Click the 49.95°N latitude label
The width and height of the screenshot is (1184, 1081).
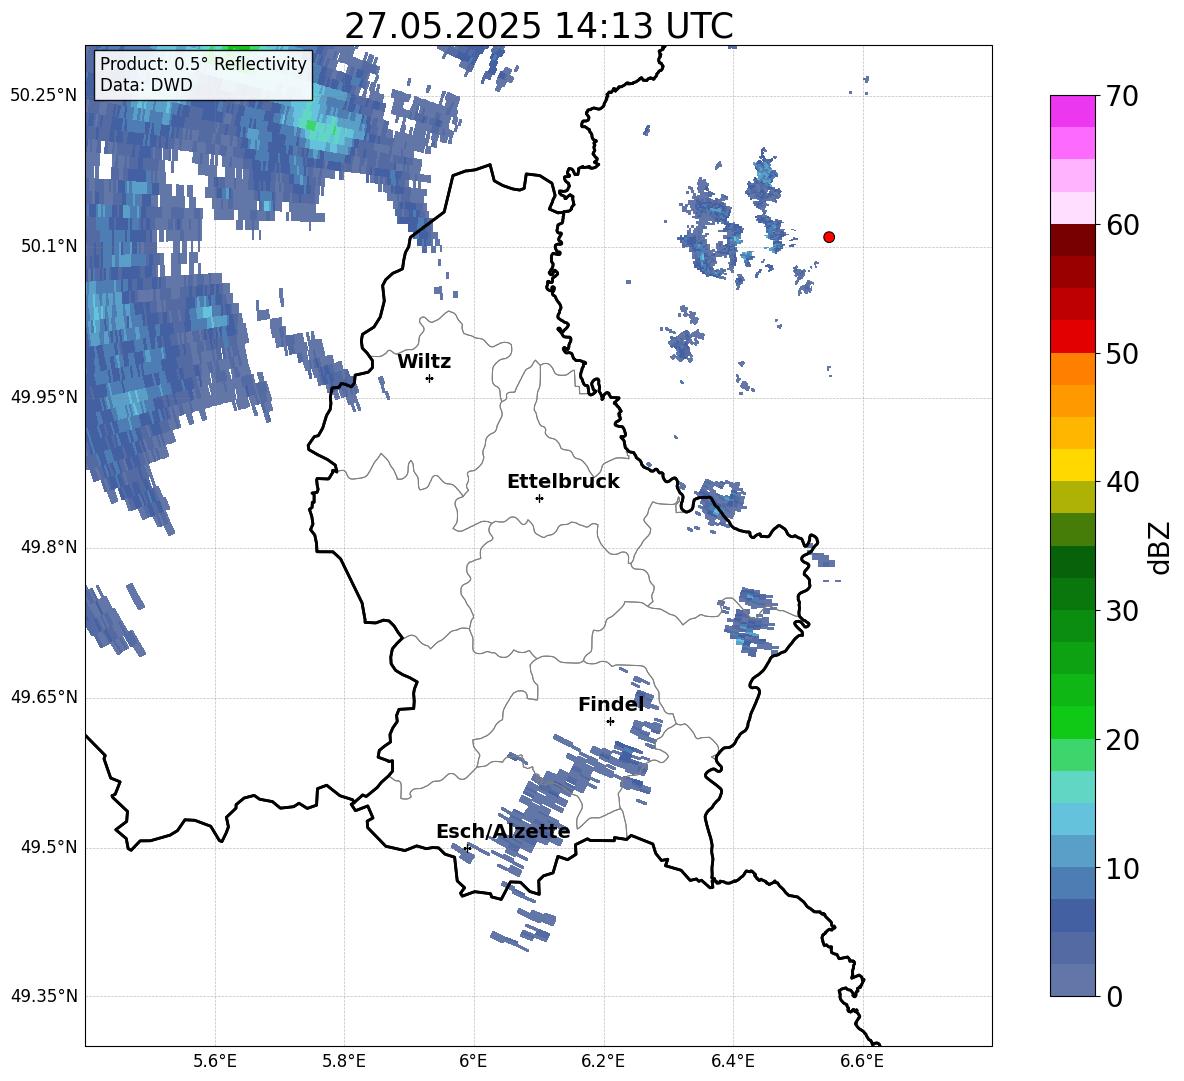pos(44,397)
